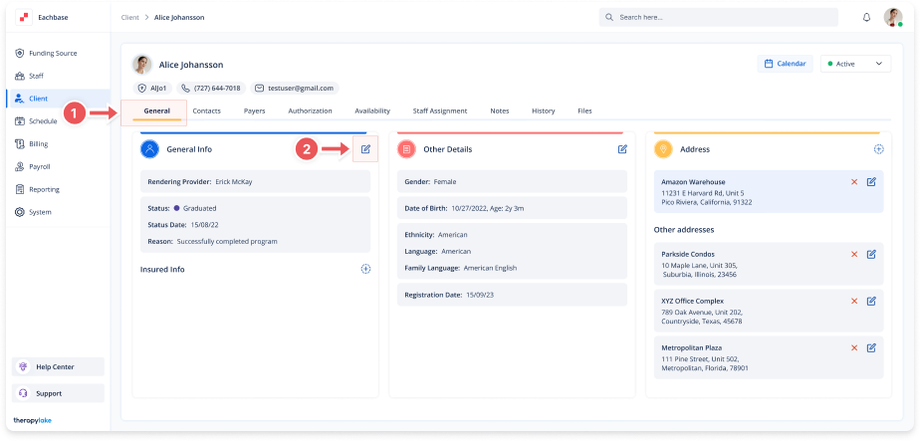Select the Staff Assignment tab
This screenshot has width=920, height=441.
(440, 111)
